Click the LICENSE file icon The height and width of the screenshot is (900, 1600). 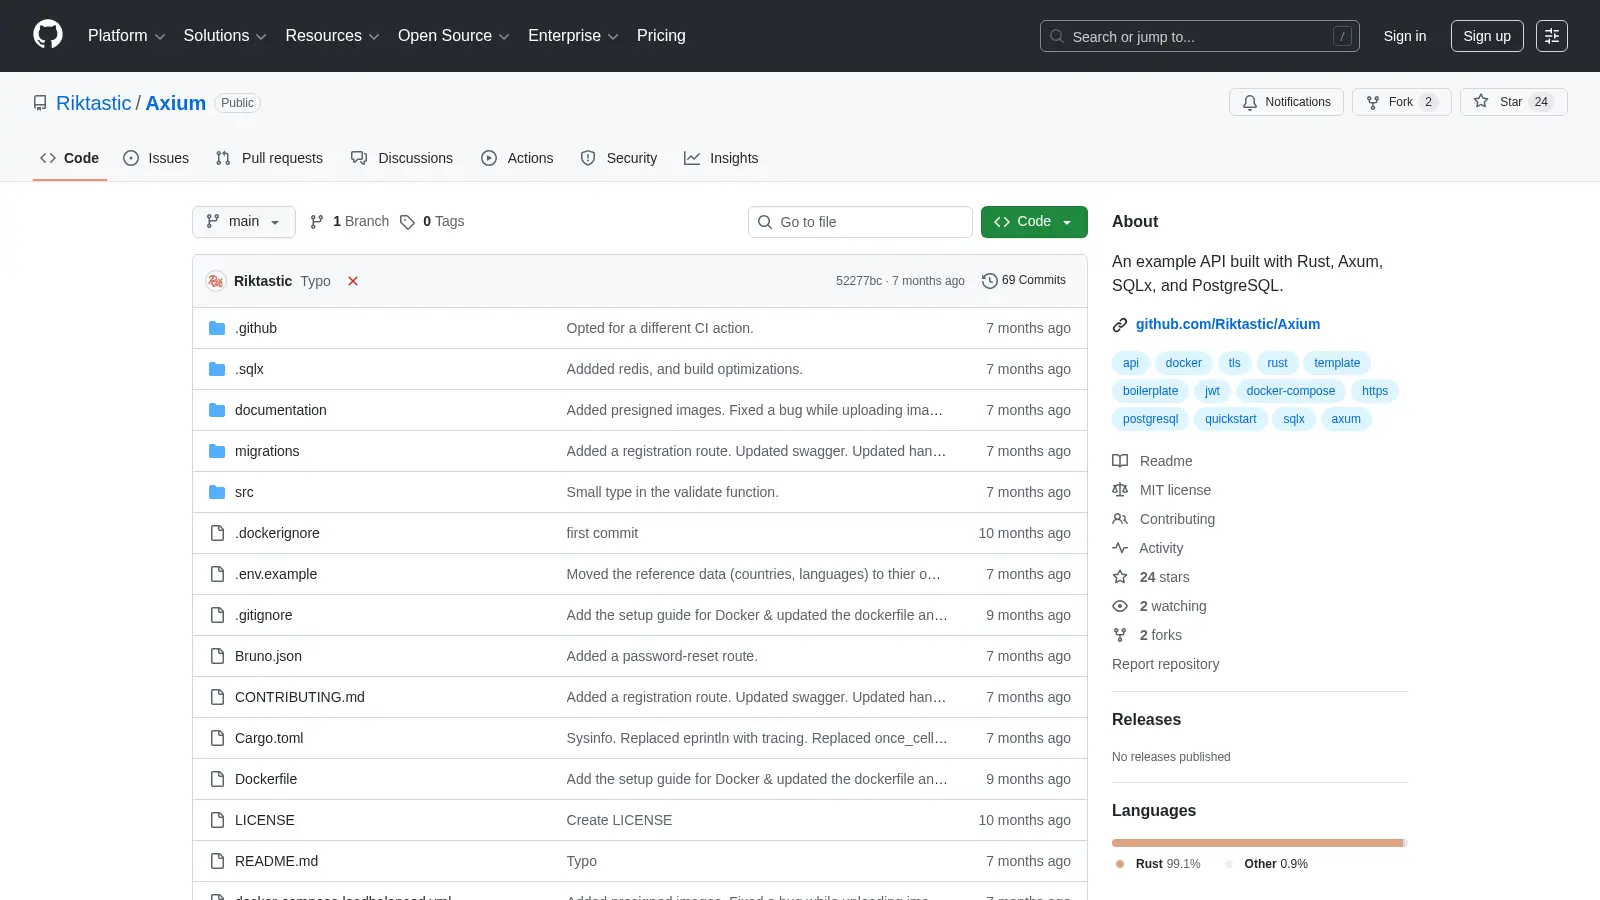(217, 820)
